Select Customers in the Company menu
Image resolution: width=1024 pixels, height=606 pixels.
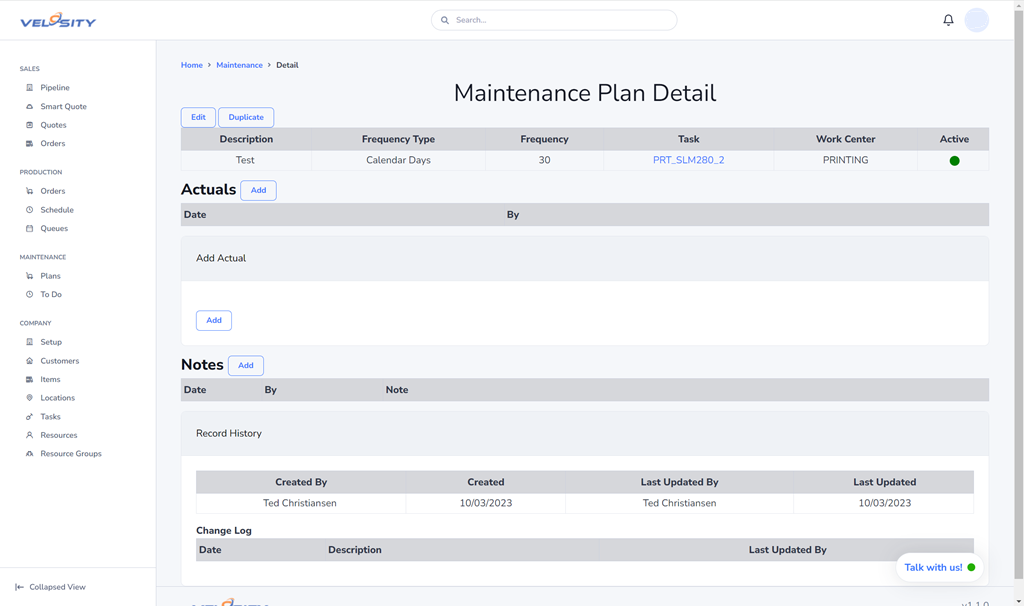point(59,361)
